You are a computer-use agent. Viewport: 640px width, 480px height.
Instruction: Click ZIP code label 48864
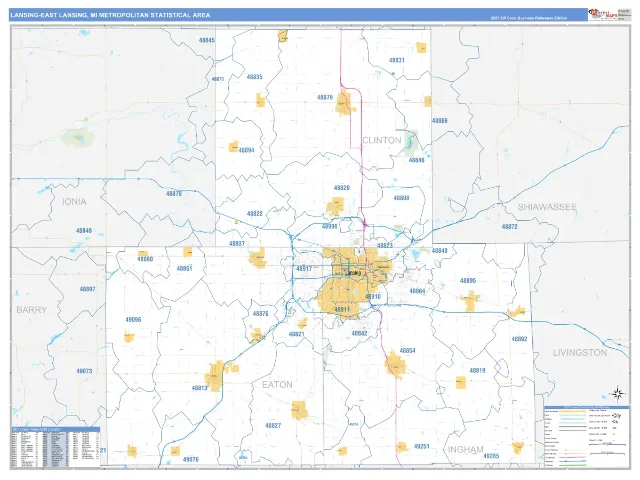point(417,291)
